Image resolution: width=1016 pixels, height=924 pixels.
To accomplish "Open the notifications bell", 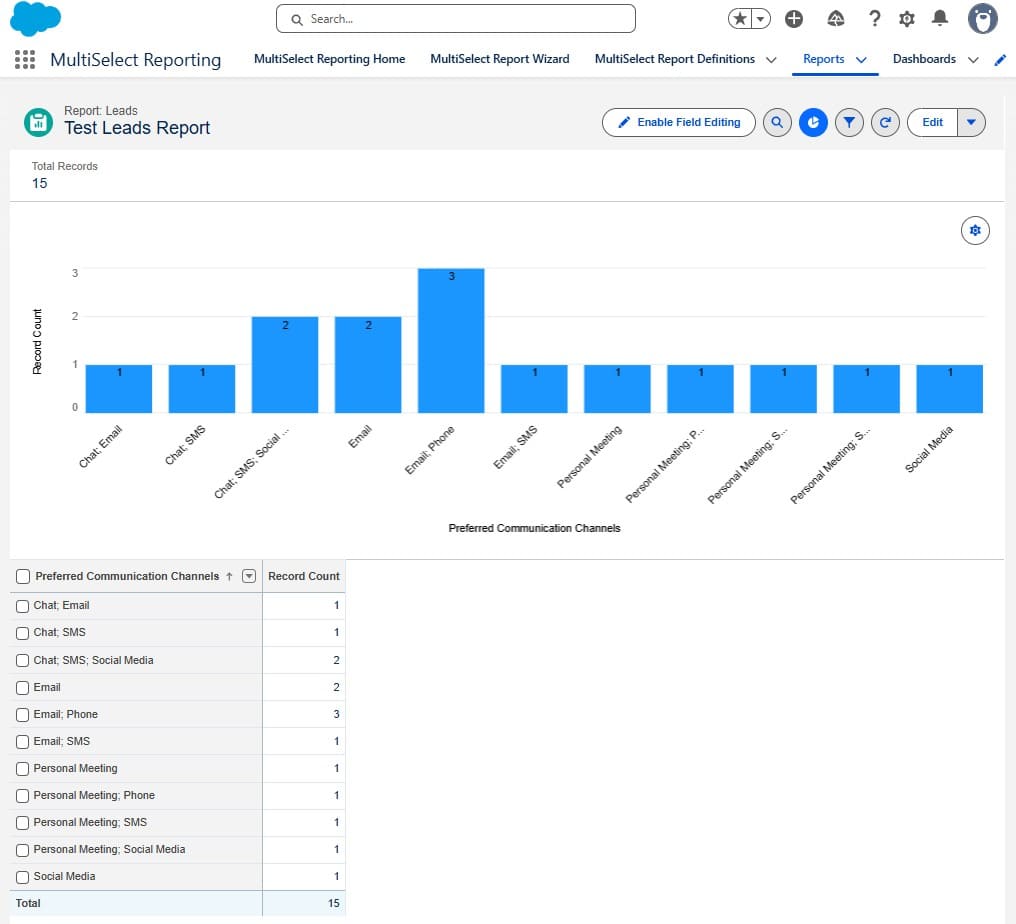I will coord(940,19).
